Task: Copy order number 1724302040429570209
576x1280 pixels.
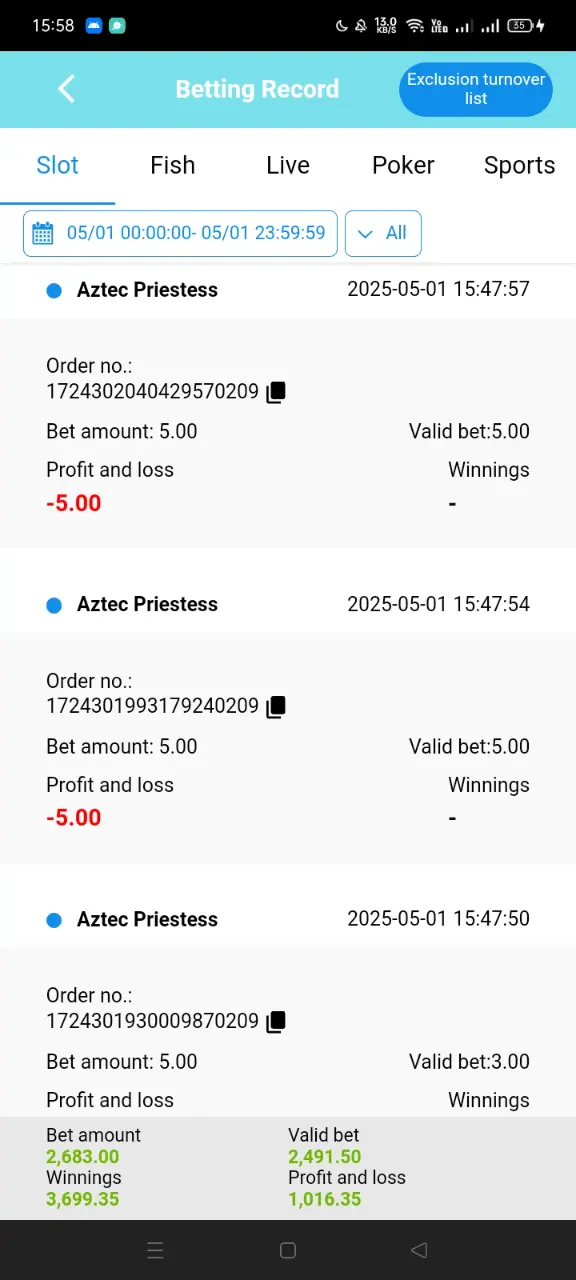Action: click(276, 392)
